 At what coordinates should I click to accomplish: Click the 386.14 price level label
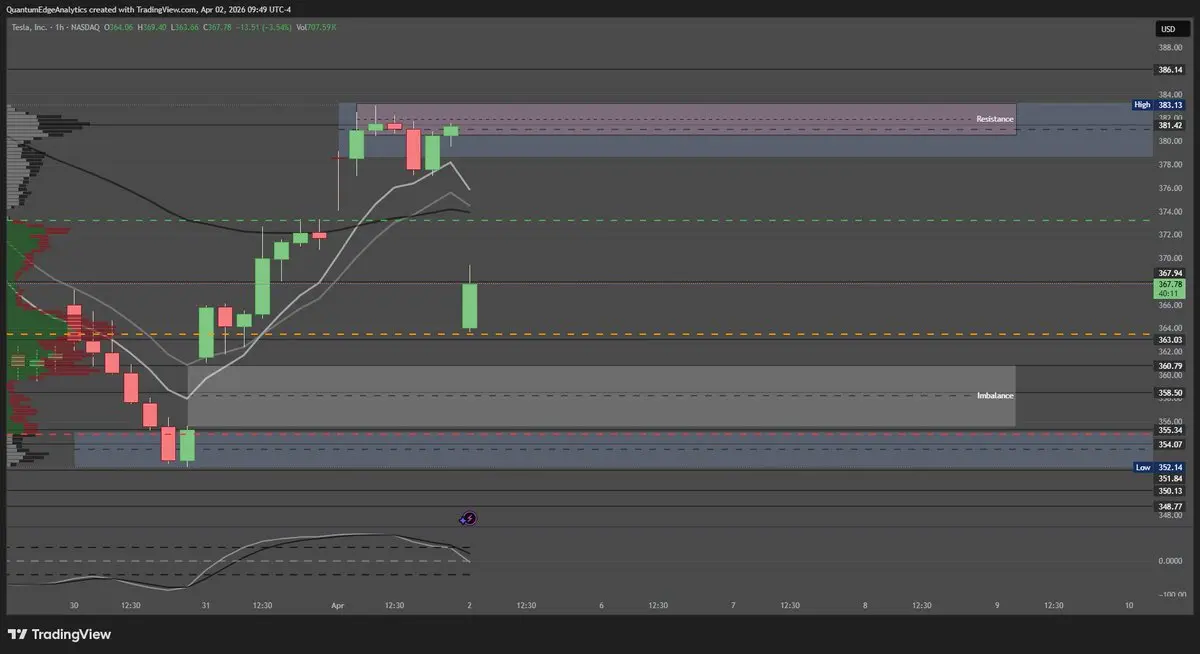coord(1170,71)
